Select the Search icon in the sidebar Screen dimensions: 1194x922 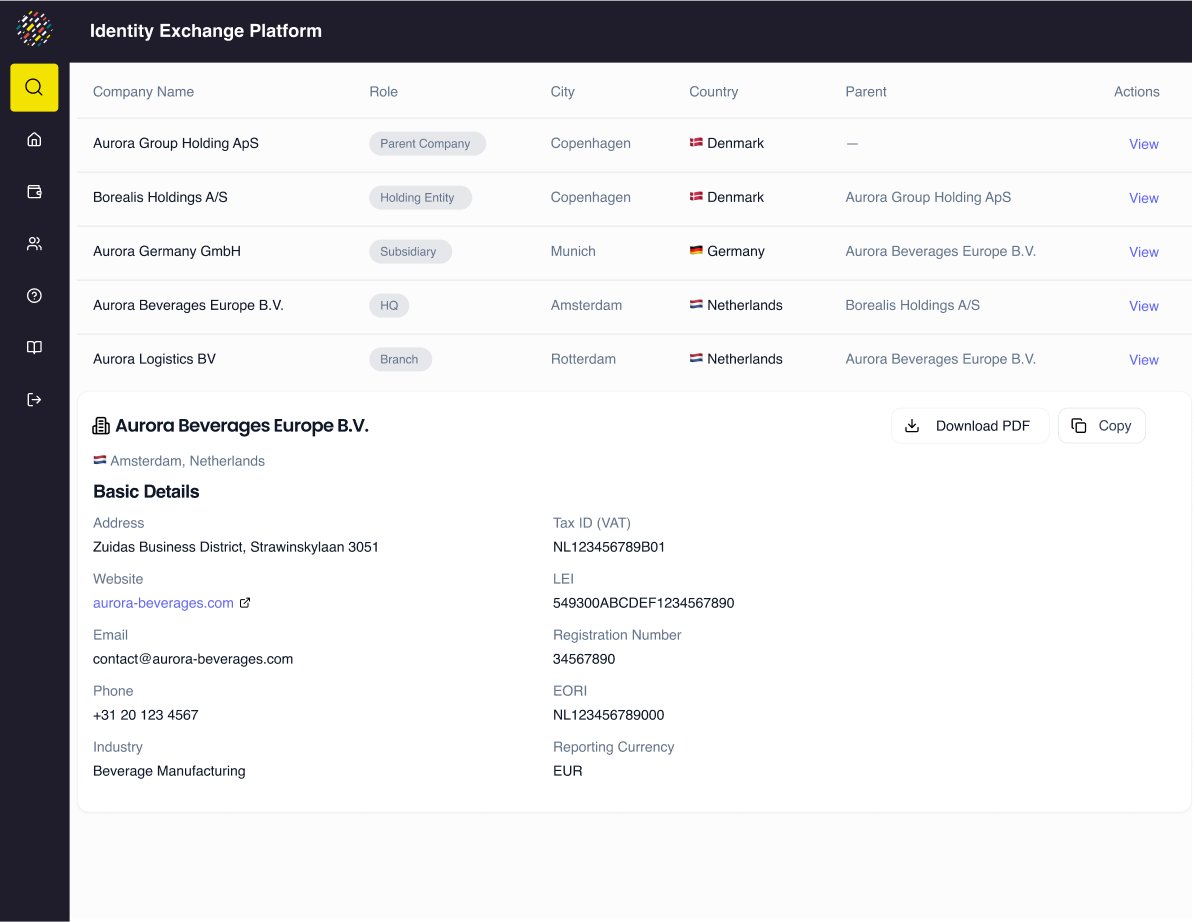tap(33, 87)
